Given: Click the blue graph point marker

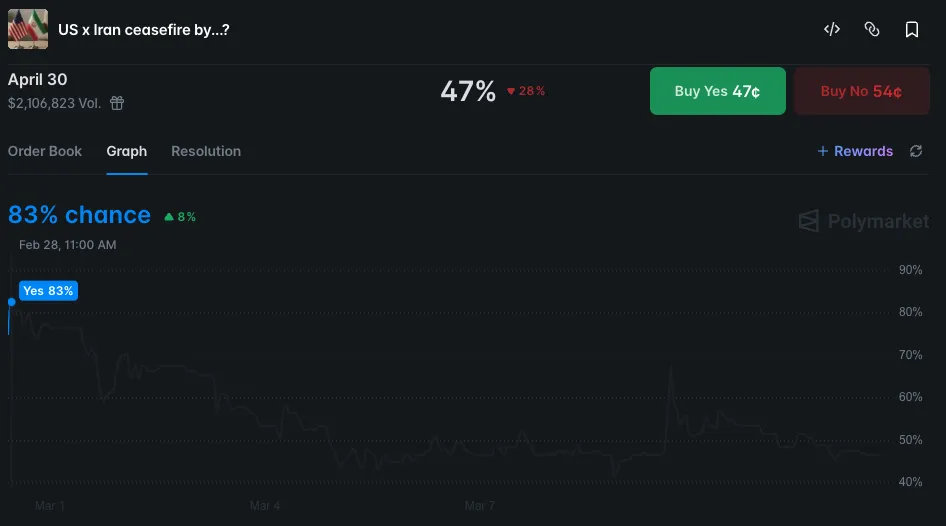Looking at the screenshot, I should point(11,301).
